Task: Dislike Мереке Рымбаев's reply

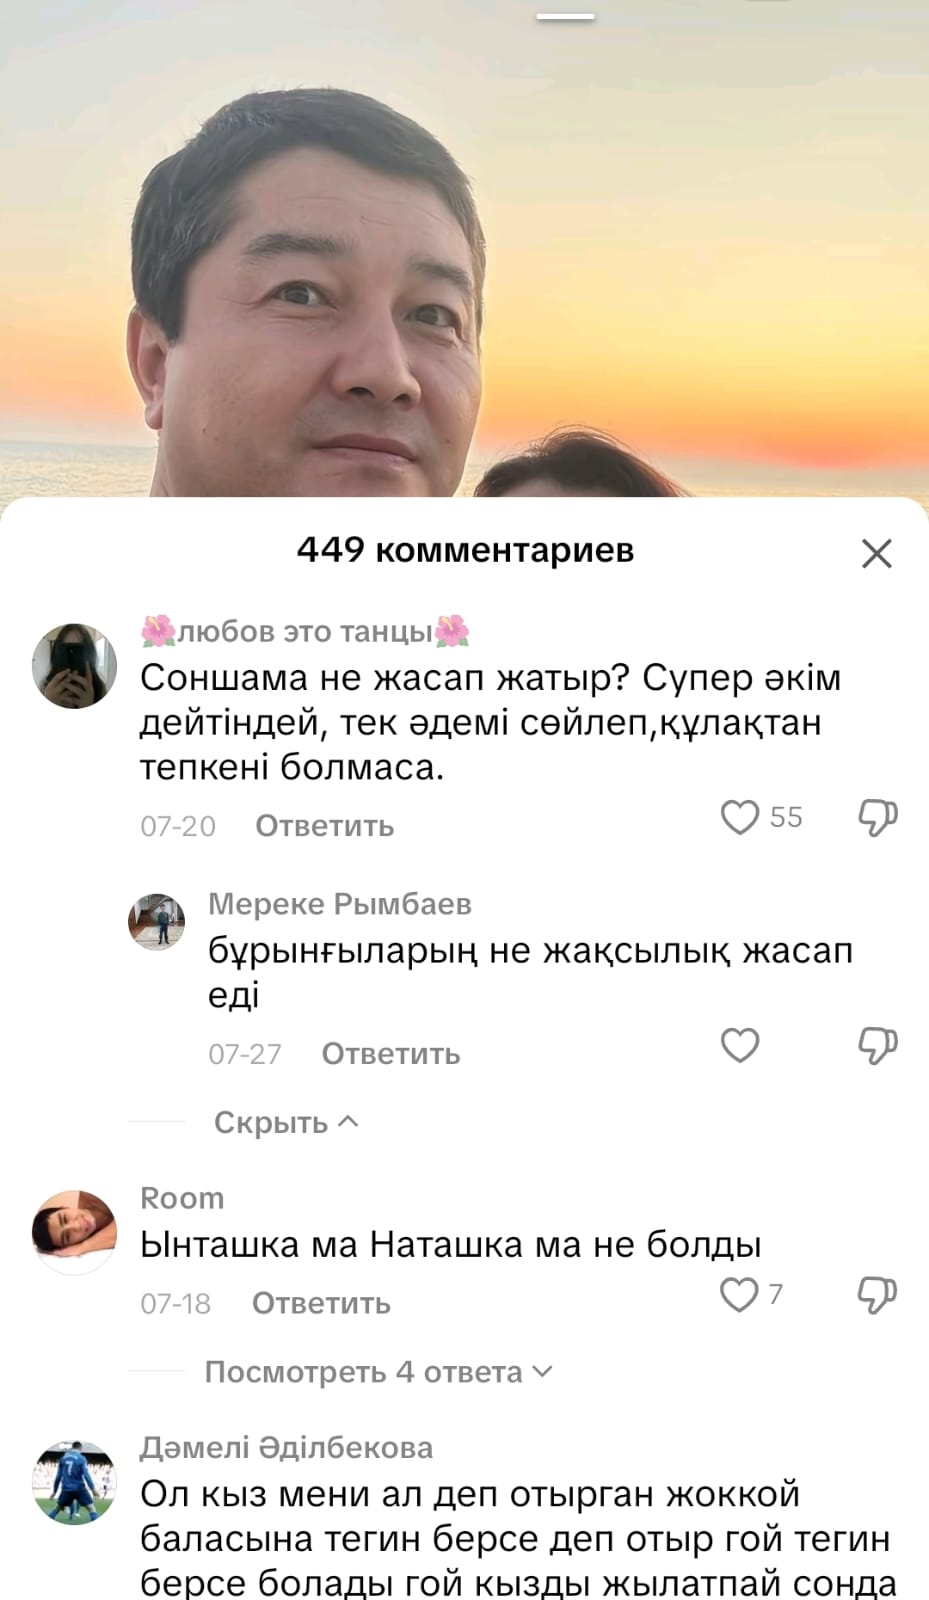Action: coord(878,1046)
